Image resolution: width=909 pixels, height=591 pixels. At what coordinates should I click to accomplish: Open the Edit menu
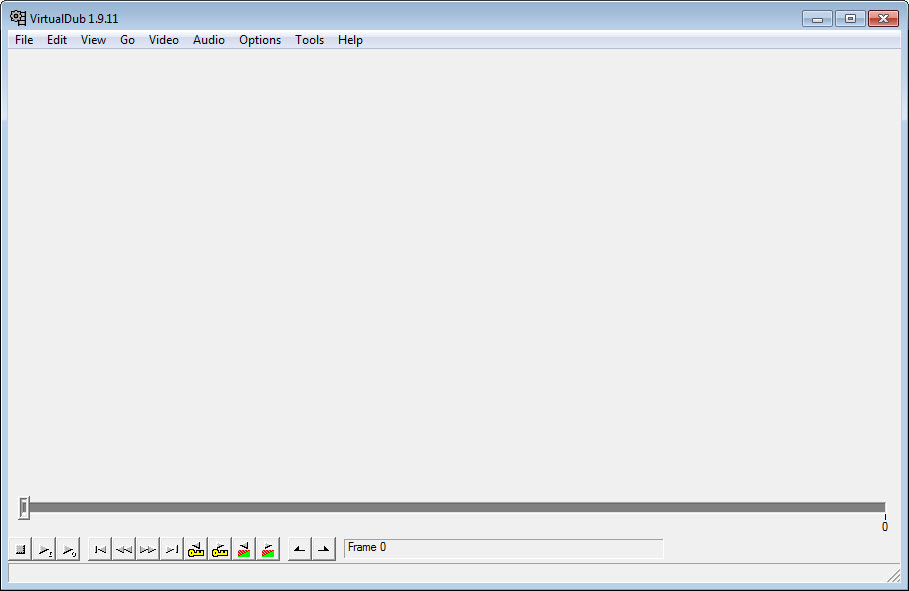click(57, 40)
